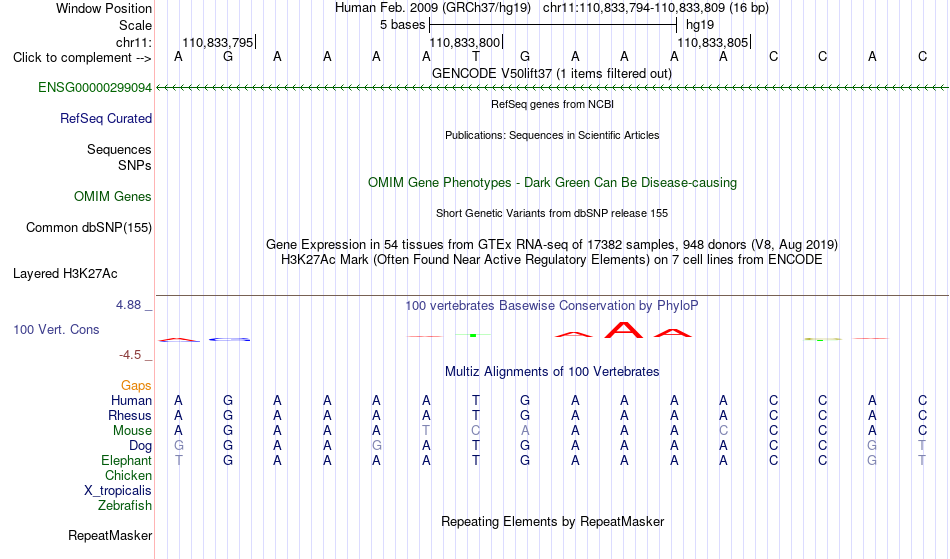This screenshot has height=559, width=950.
Task: Click the Mouse species label
Action: pos(133,431)
